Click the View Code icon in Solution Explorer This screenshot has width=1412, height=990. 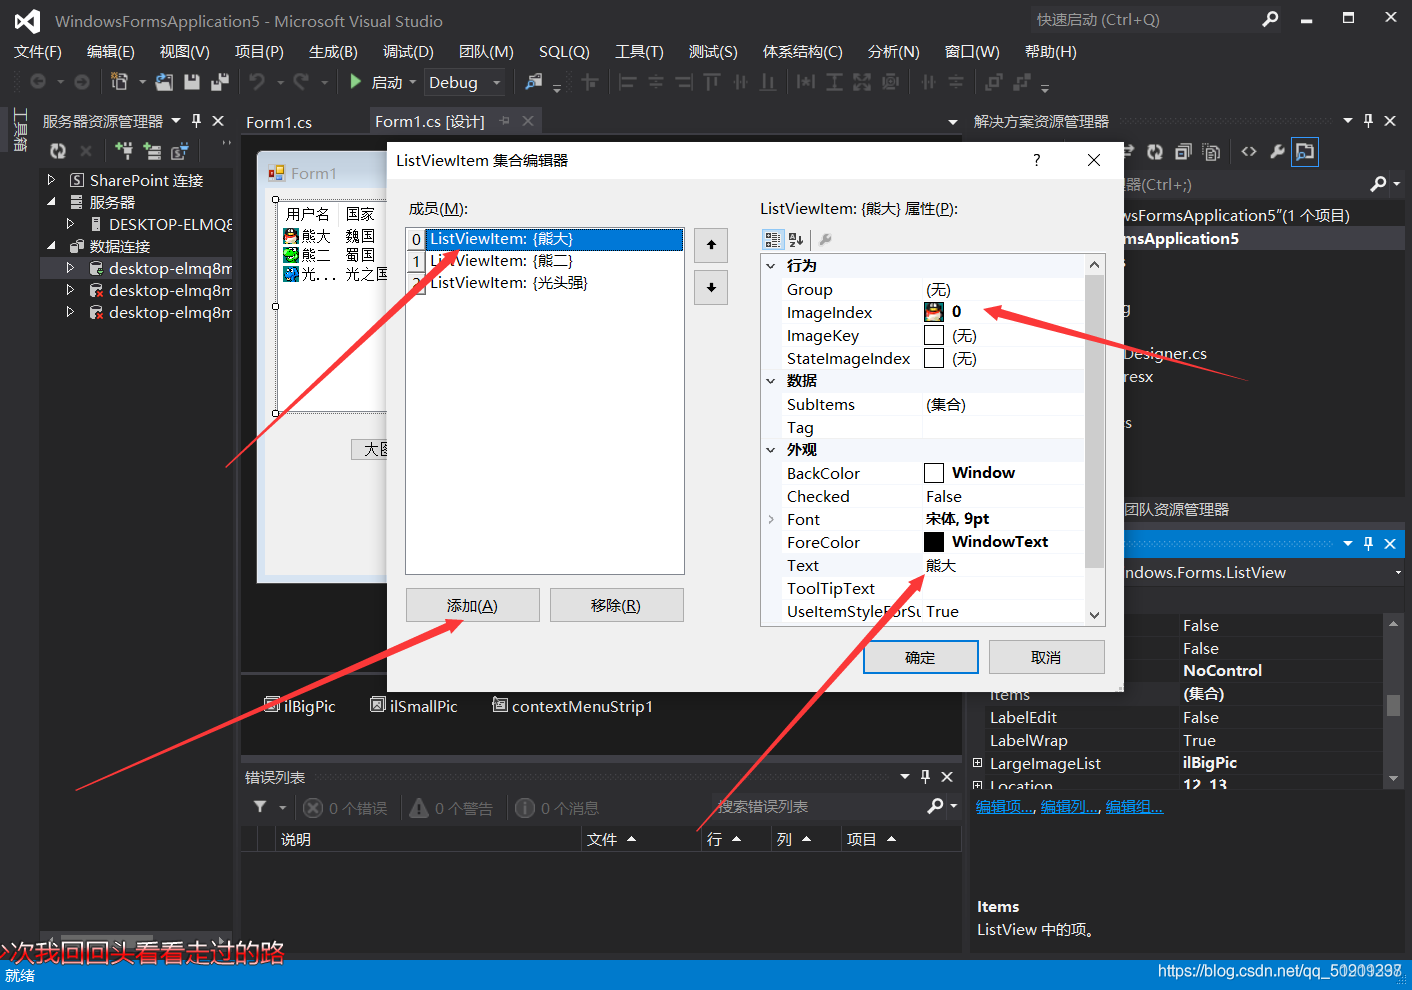click(x=1249, y=152)
